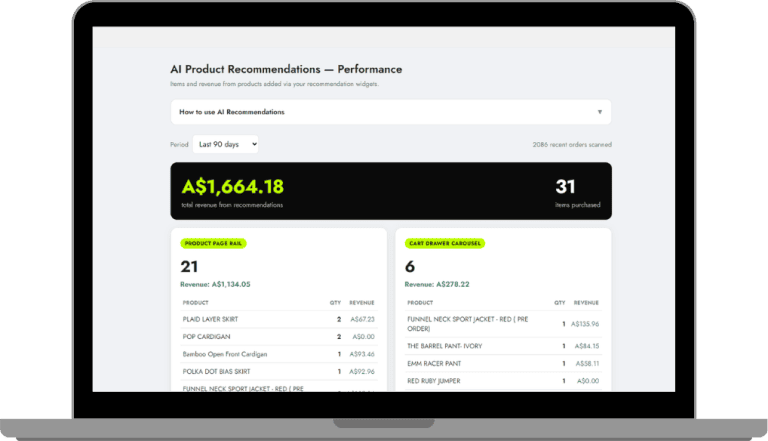
Task: Click the A$135.96 revenue value
Action: click(x=585, y=324)
